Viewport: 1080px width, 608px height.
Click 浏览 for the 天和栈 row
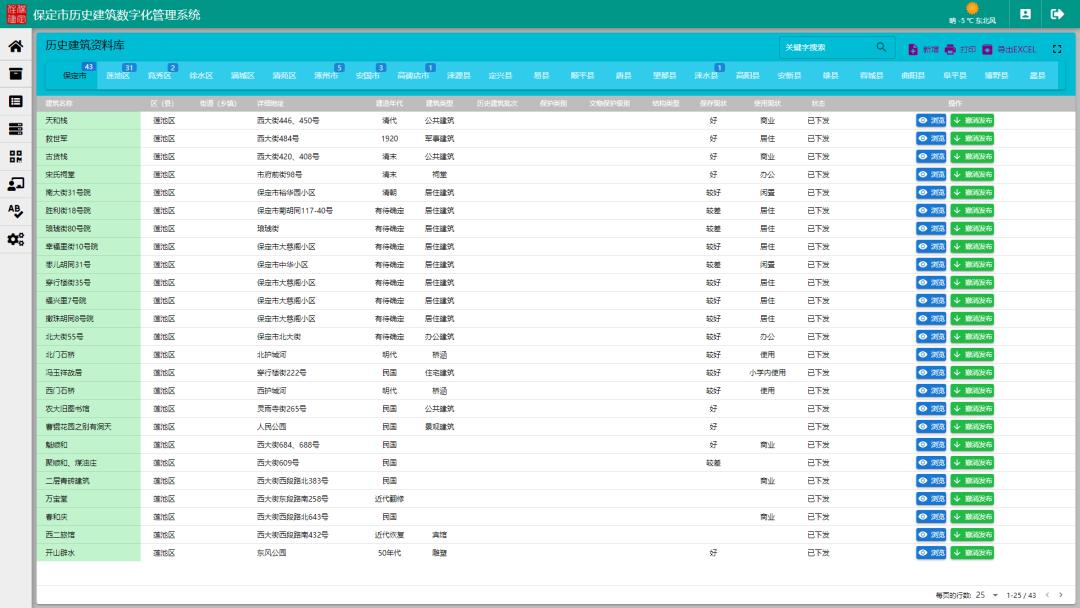[x=931, y=120]
